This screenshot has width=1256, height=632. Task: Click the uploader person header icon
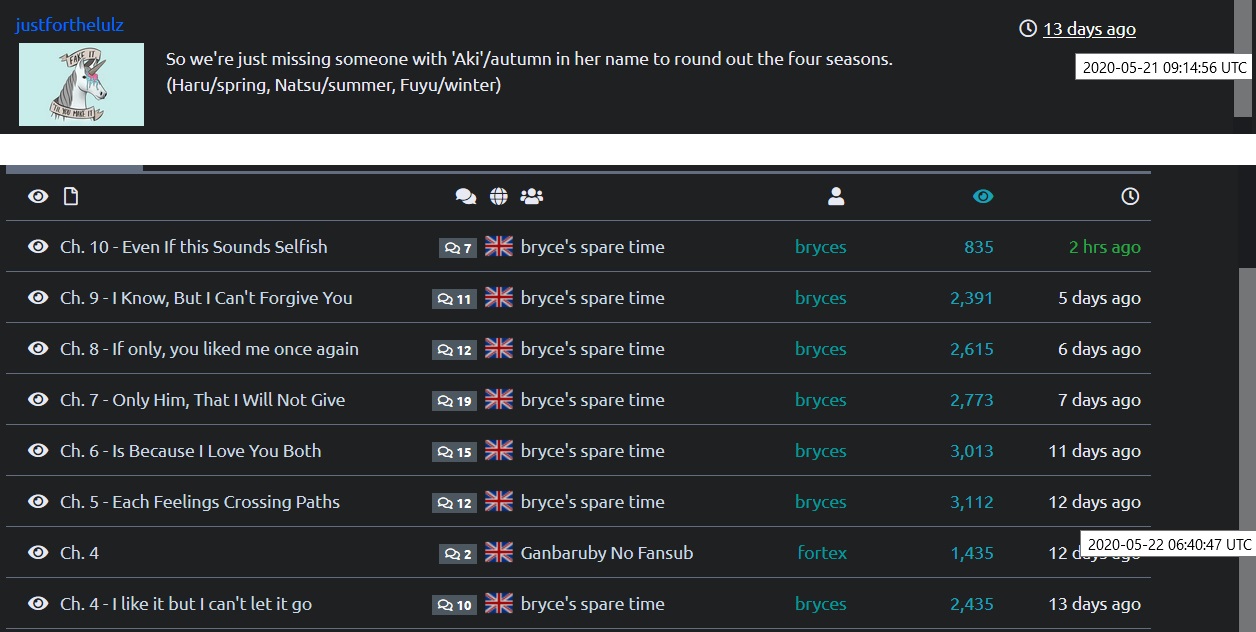(836, 197)
